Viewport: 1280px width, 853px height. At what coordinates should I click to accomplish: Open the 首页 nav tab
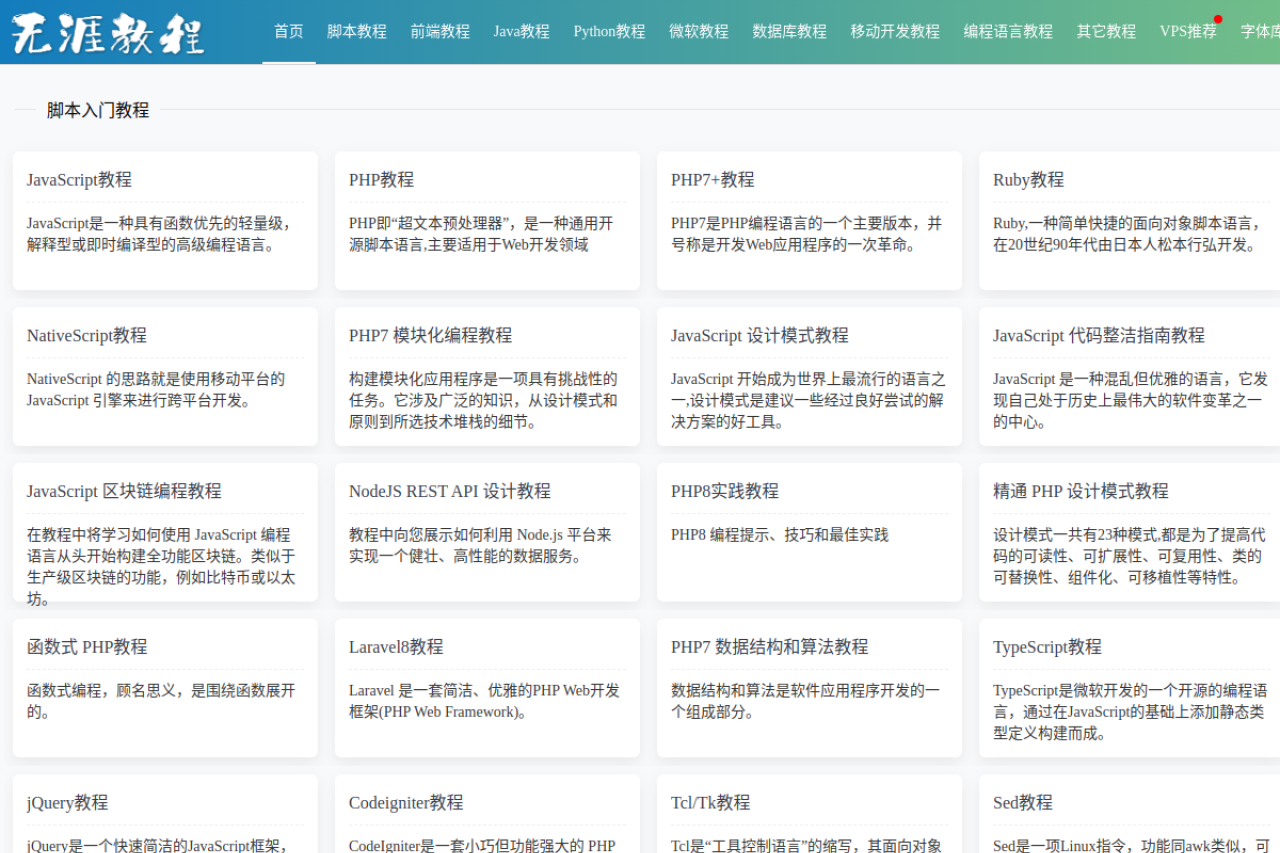[289, 31]
